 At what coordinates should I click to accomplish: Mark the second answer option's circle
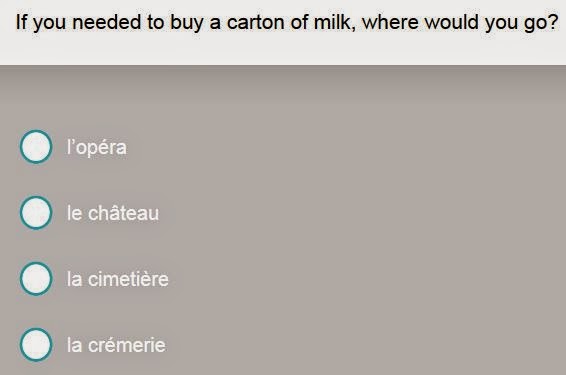pos(36,213)
